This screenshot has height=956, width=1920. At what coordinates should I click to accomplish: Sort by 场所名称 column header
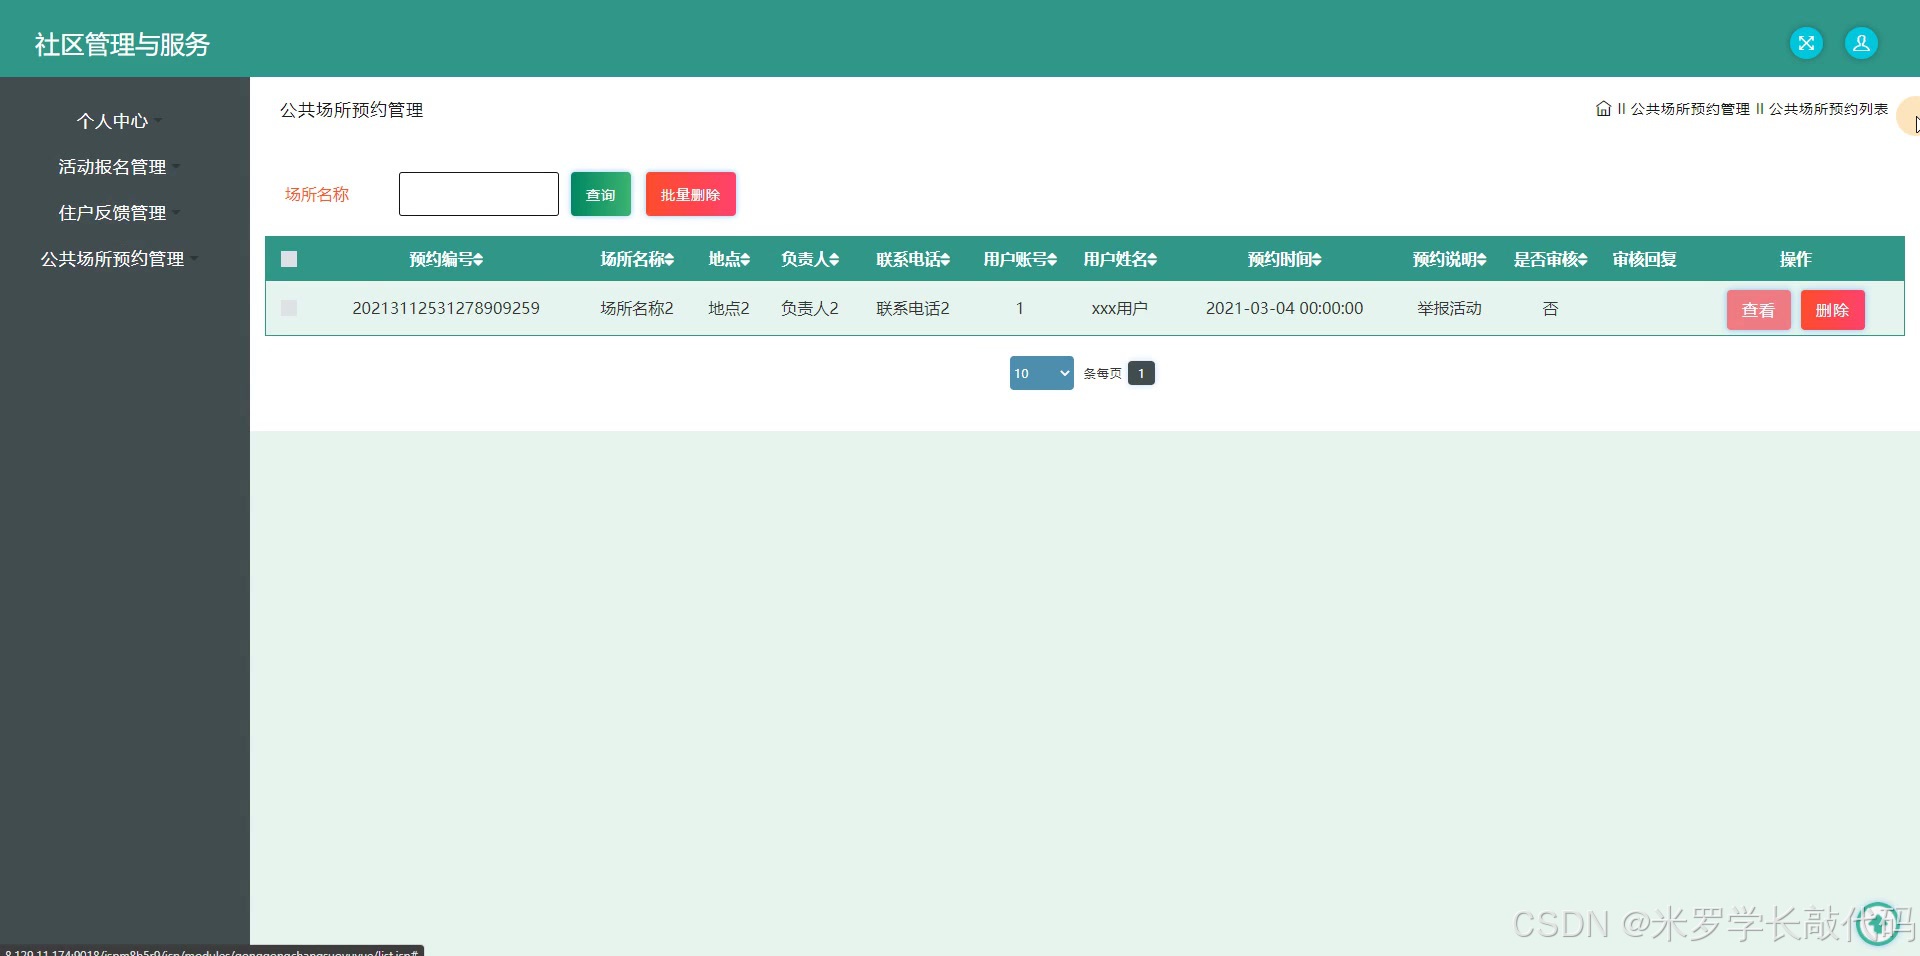[x=637, y=259]
